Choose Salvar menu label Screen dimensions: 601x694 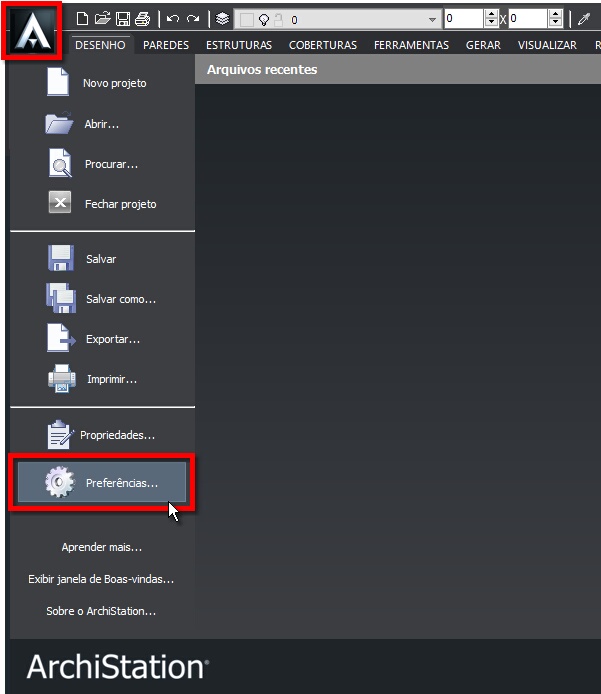point(101,259)
